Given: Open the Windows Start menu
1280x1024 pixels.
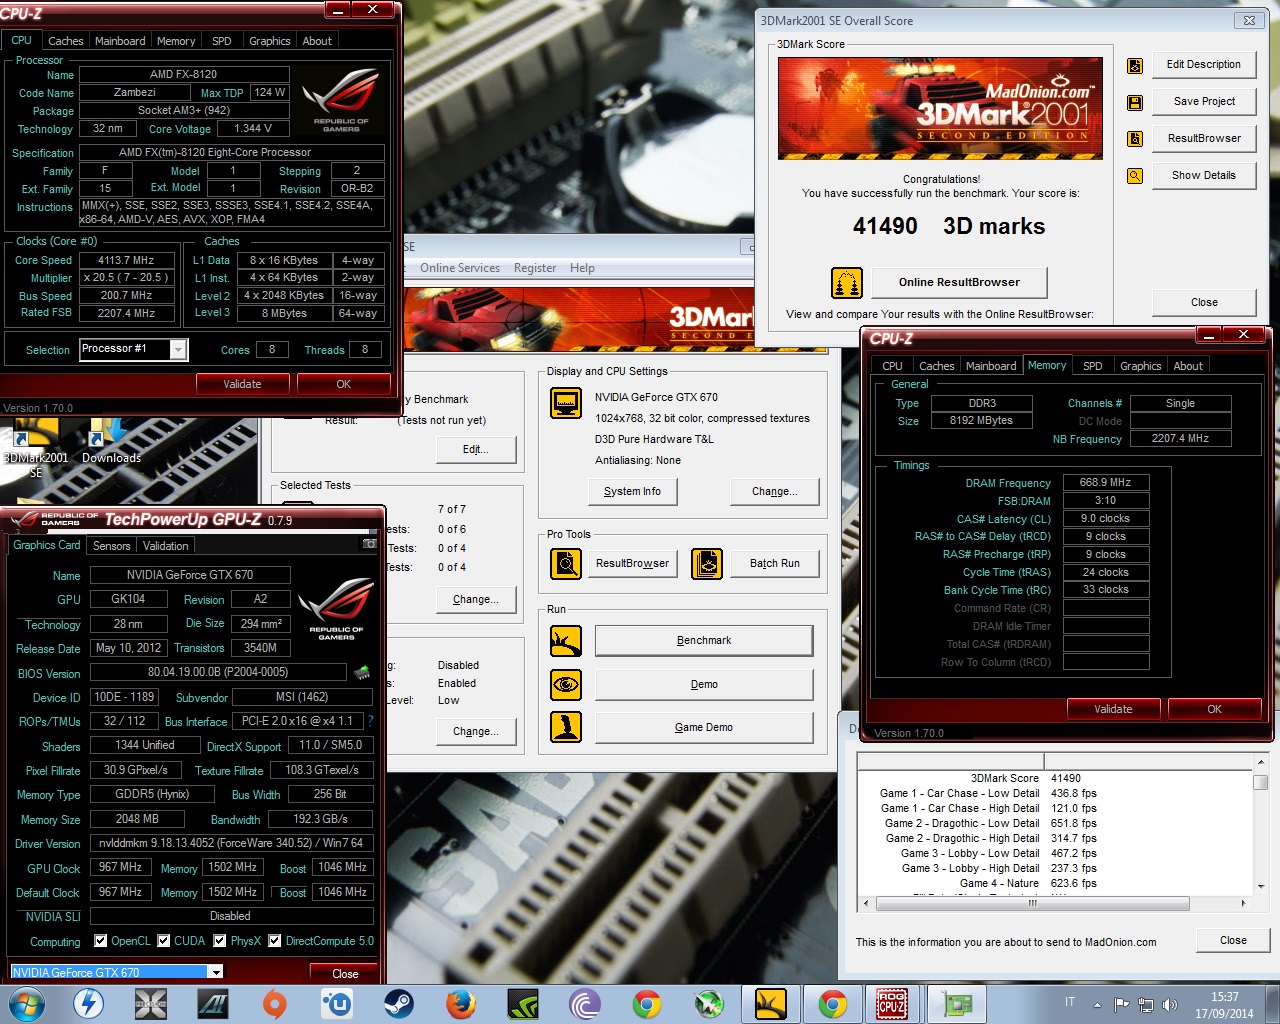Looking at the screenshot, I should click(x=26, y=1004).
